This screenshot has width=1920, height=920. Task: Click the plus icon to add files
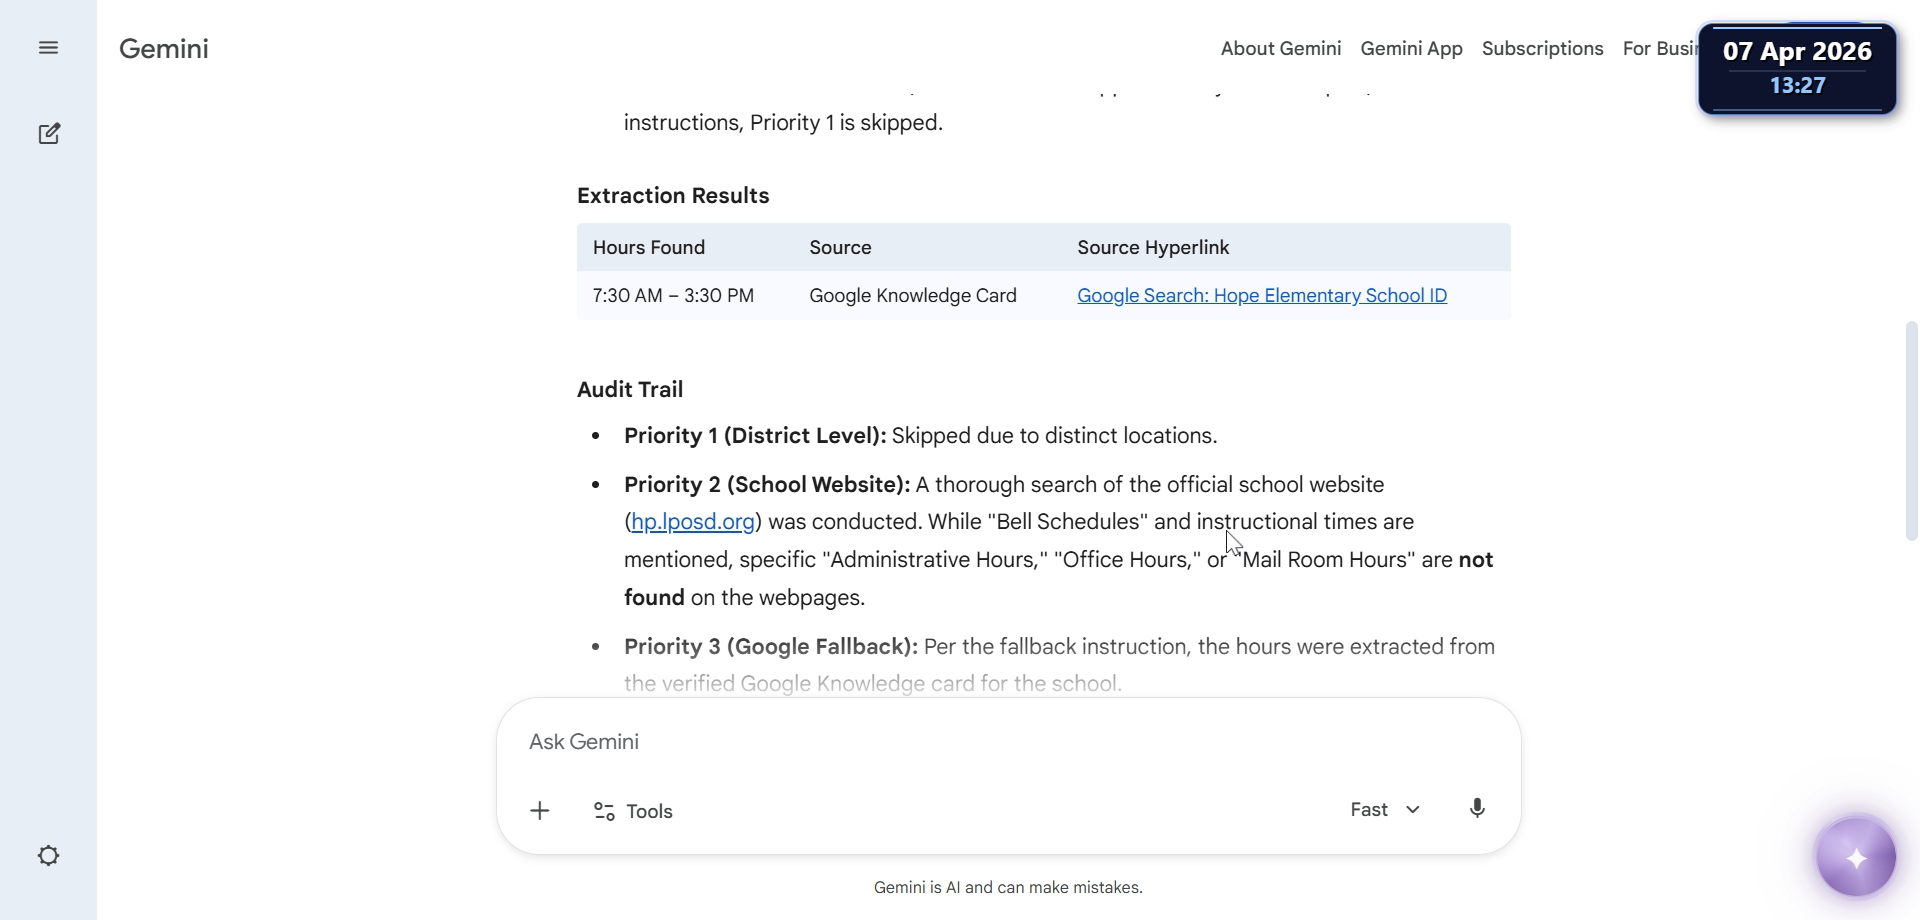[540, 811]
